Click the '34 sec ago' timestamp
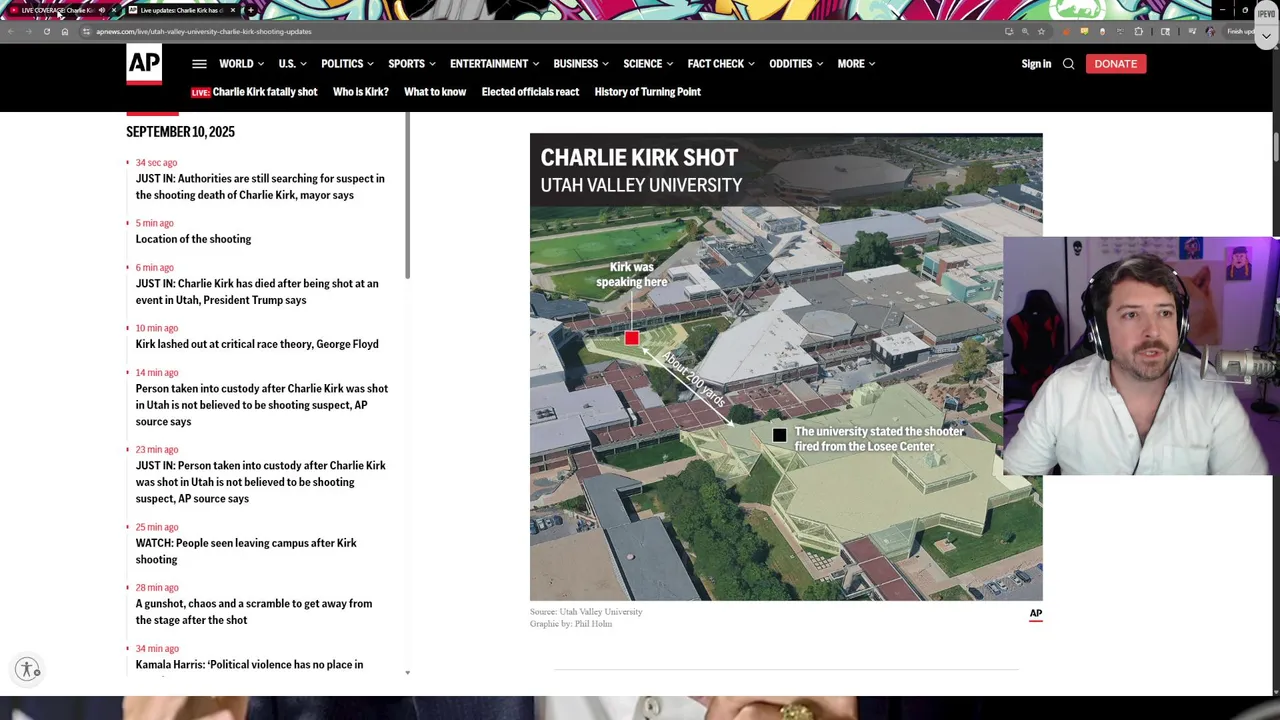Image resolution: width=1280 pixels, height=720 pixels. pos(156,163)
